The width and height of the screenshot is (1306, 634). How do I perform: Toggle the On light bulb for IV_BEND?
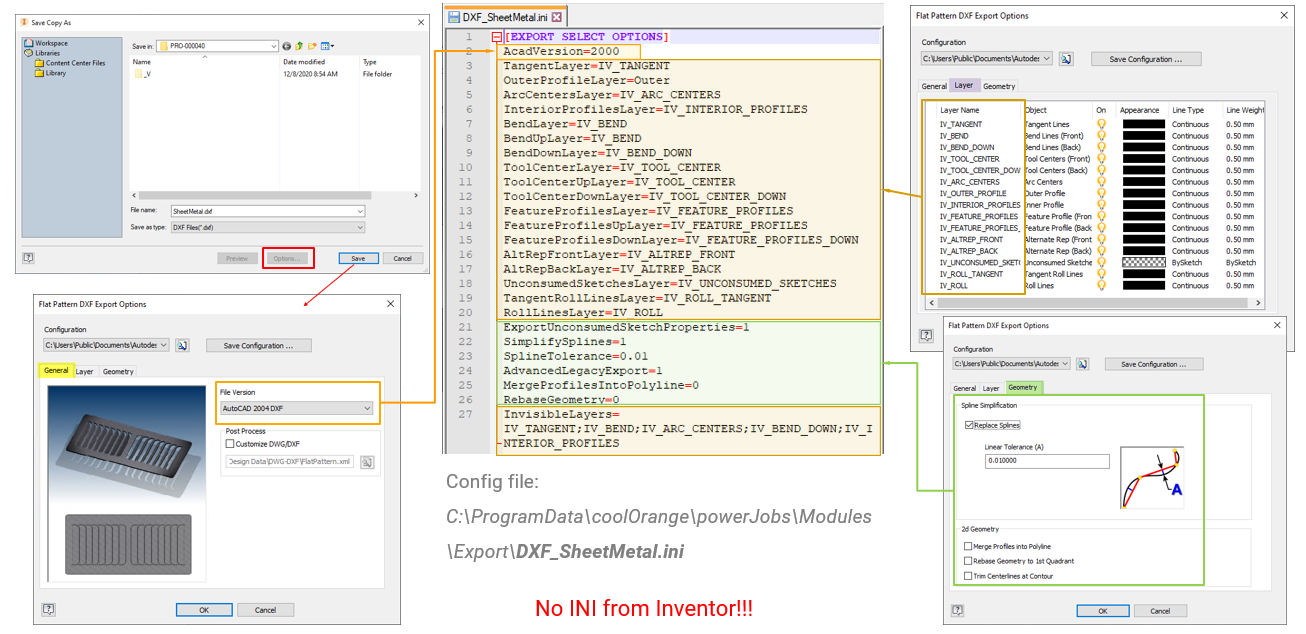click(x=1102, y=136)
